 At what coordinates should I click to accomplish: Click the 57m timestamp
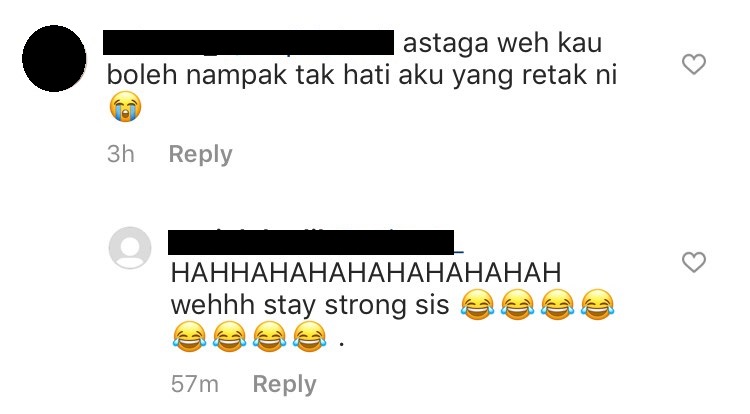coord(195,384)
